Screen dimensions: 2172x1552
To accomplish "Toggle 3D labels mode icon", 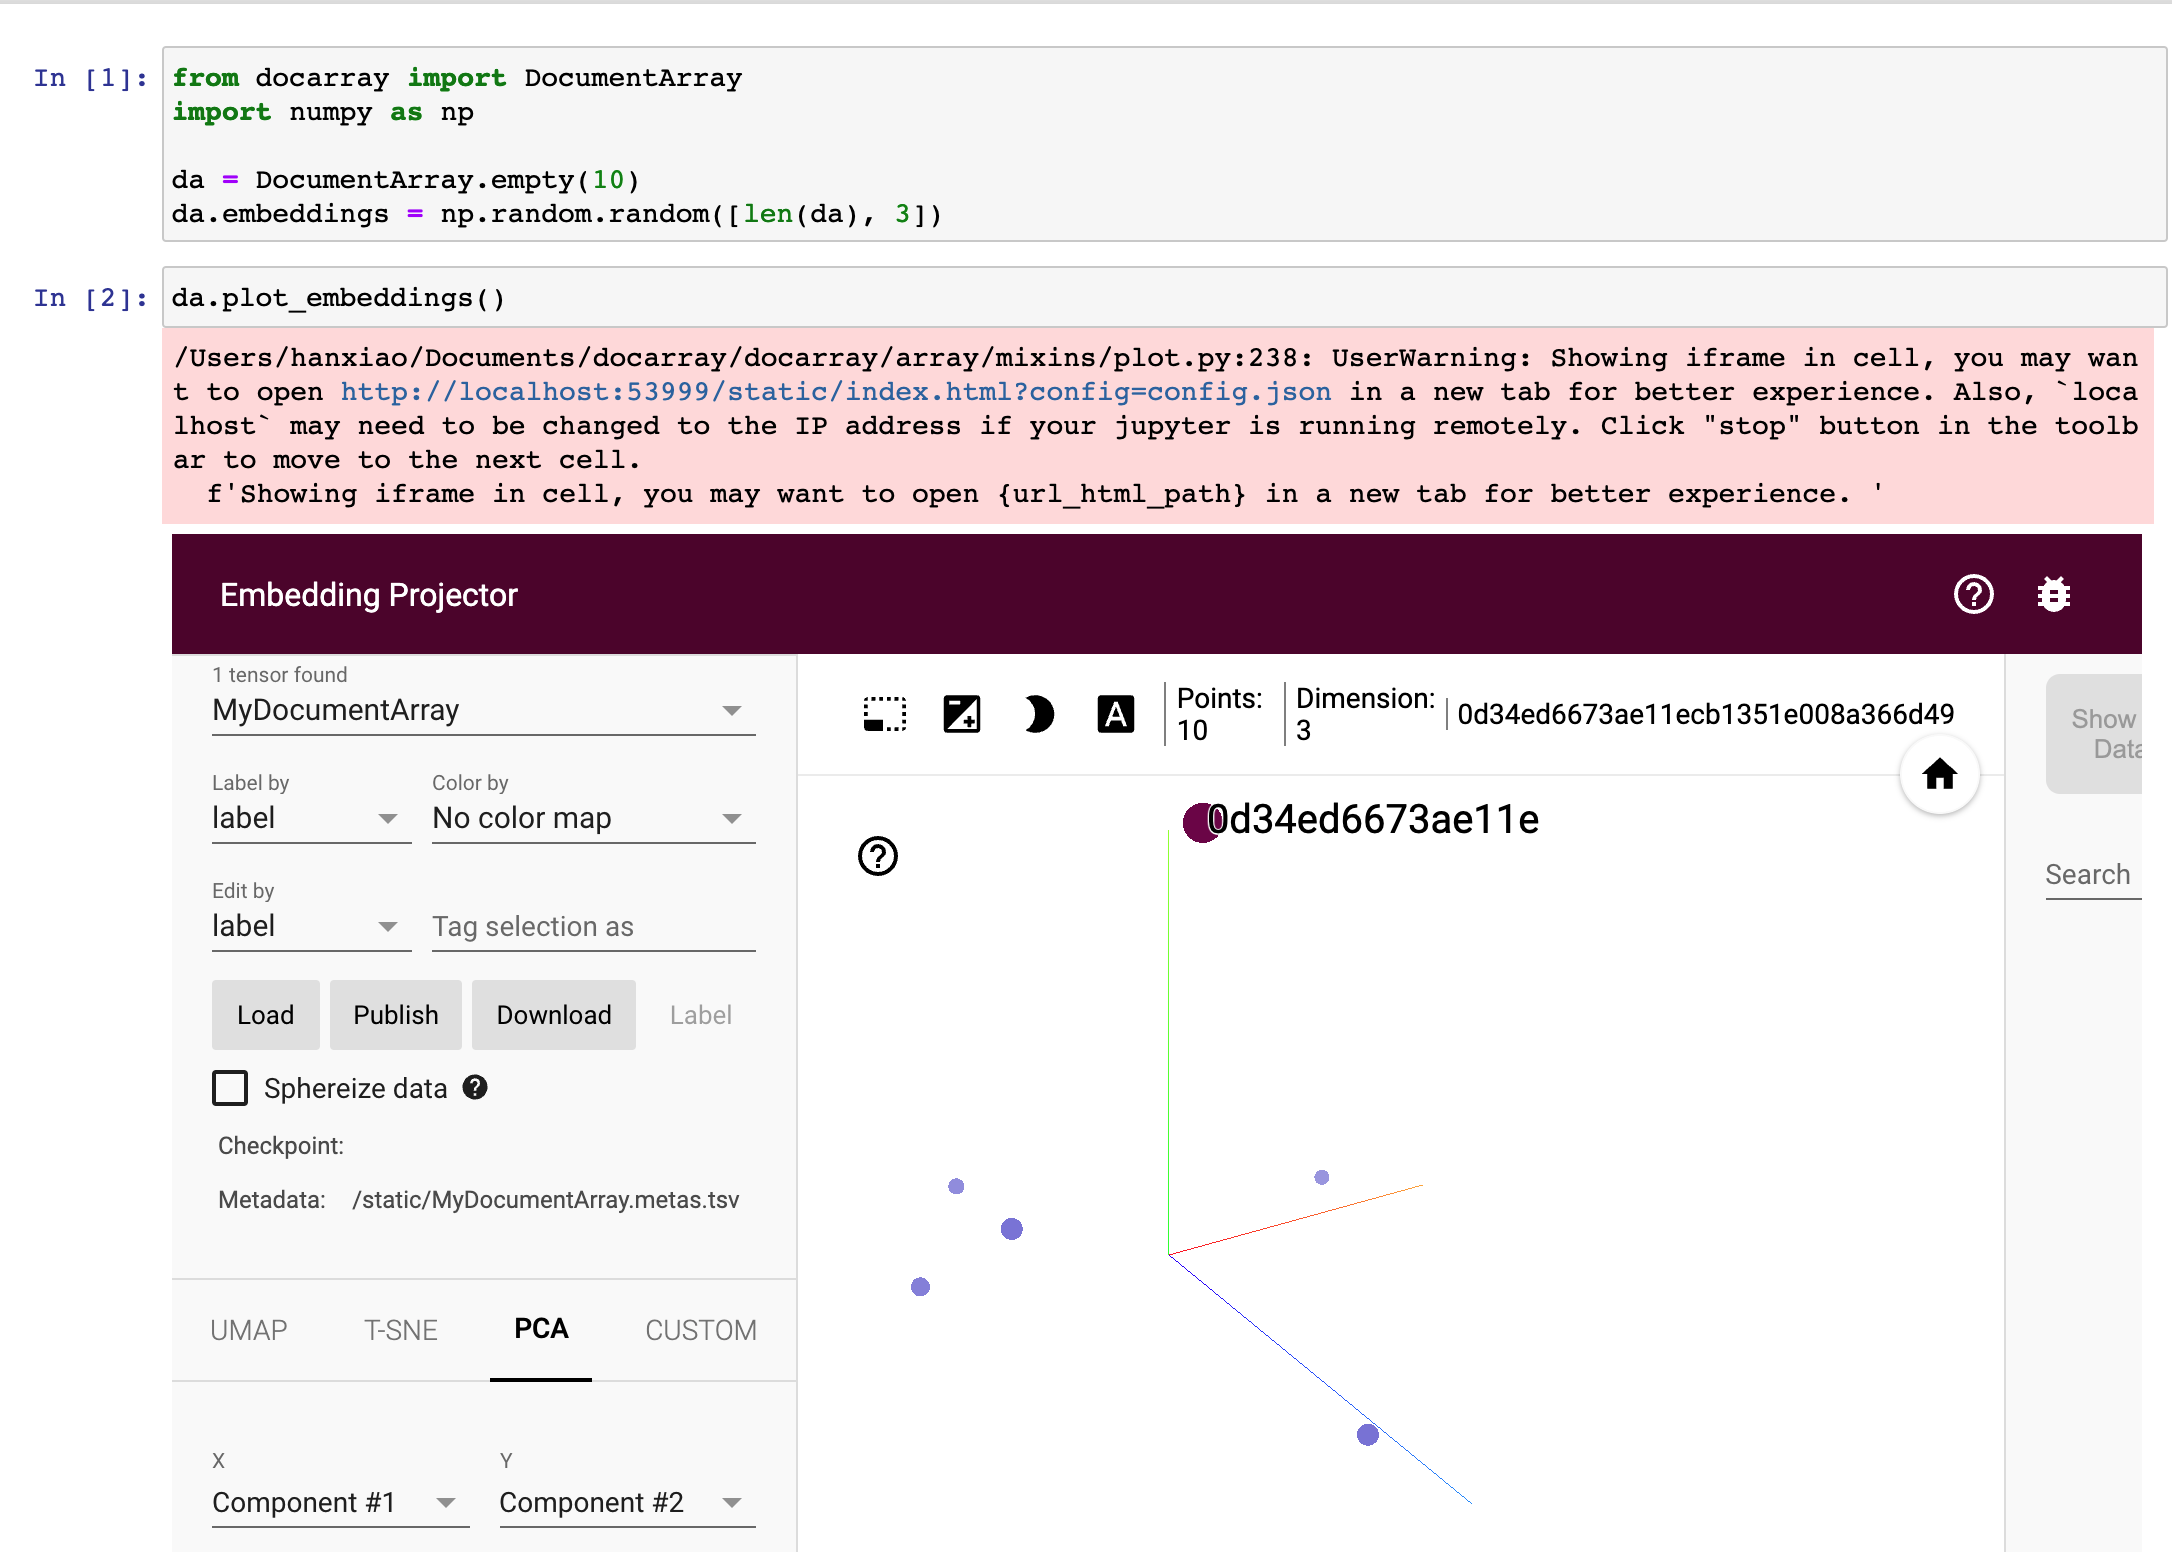I will [1115, 714].
